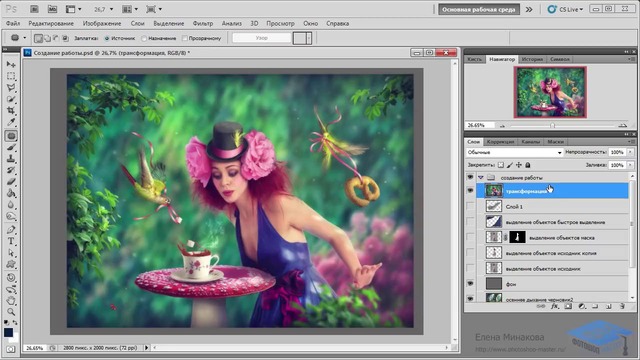The width and height of the screenshot is (640, 360).
Task: Select the выделение объектов исходник layer
Action: (552, 268)
